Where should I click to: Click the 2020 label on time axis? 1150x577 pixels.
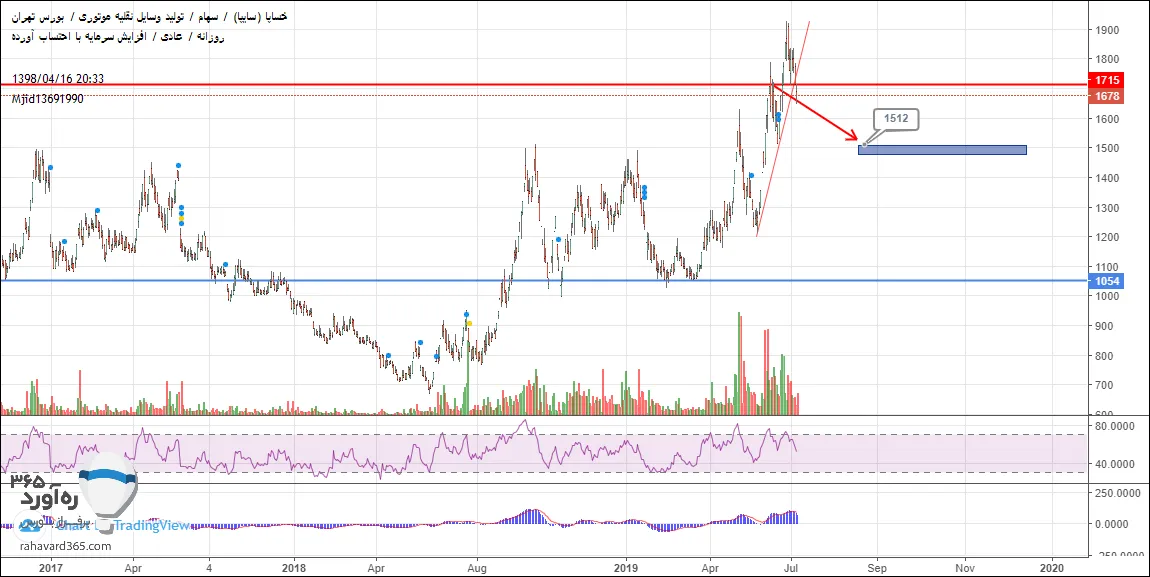1052,567
